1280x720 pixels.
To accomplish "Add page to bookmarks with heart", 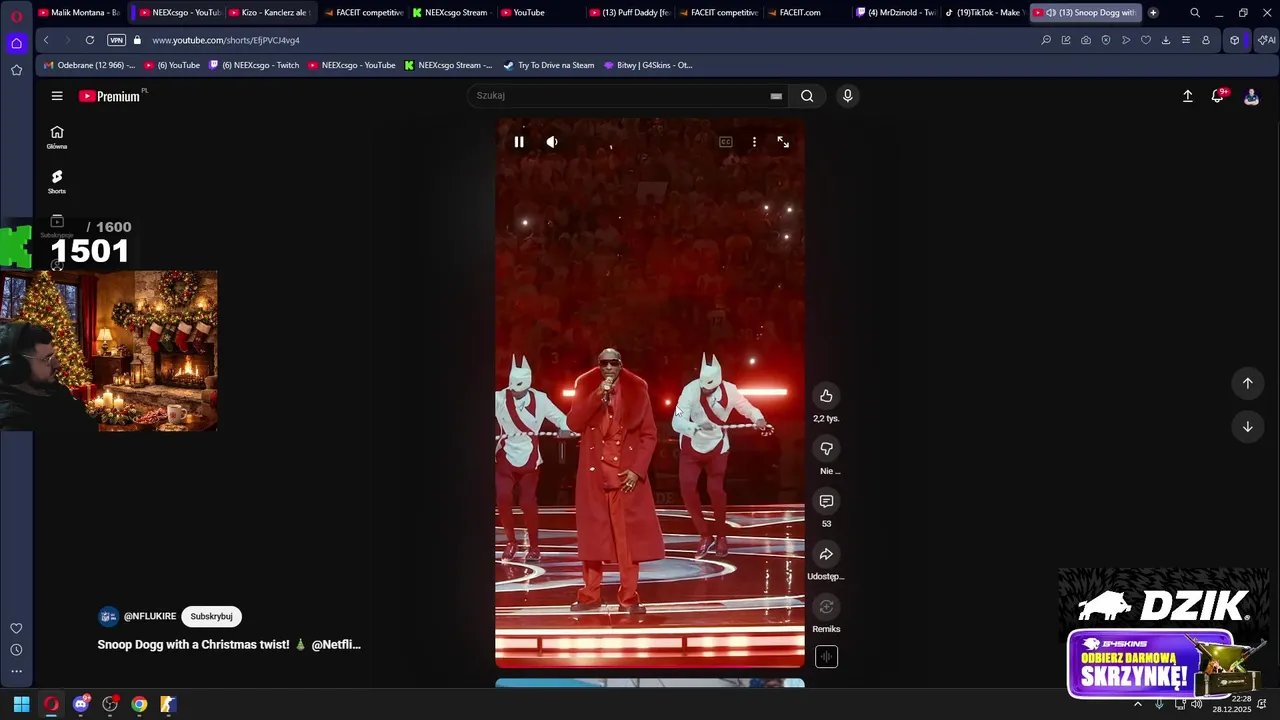I will (1146, 40).
